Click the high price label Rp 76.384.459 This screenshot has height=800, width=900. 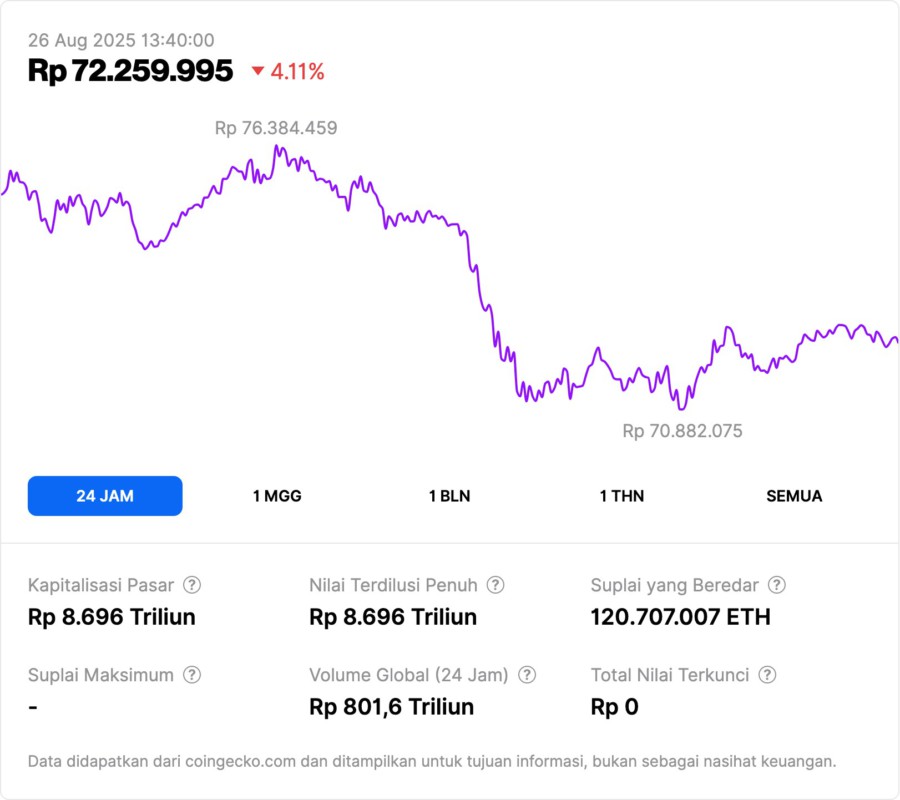tap(276, 128)
